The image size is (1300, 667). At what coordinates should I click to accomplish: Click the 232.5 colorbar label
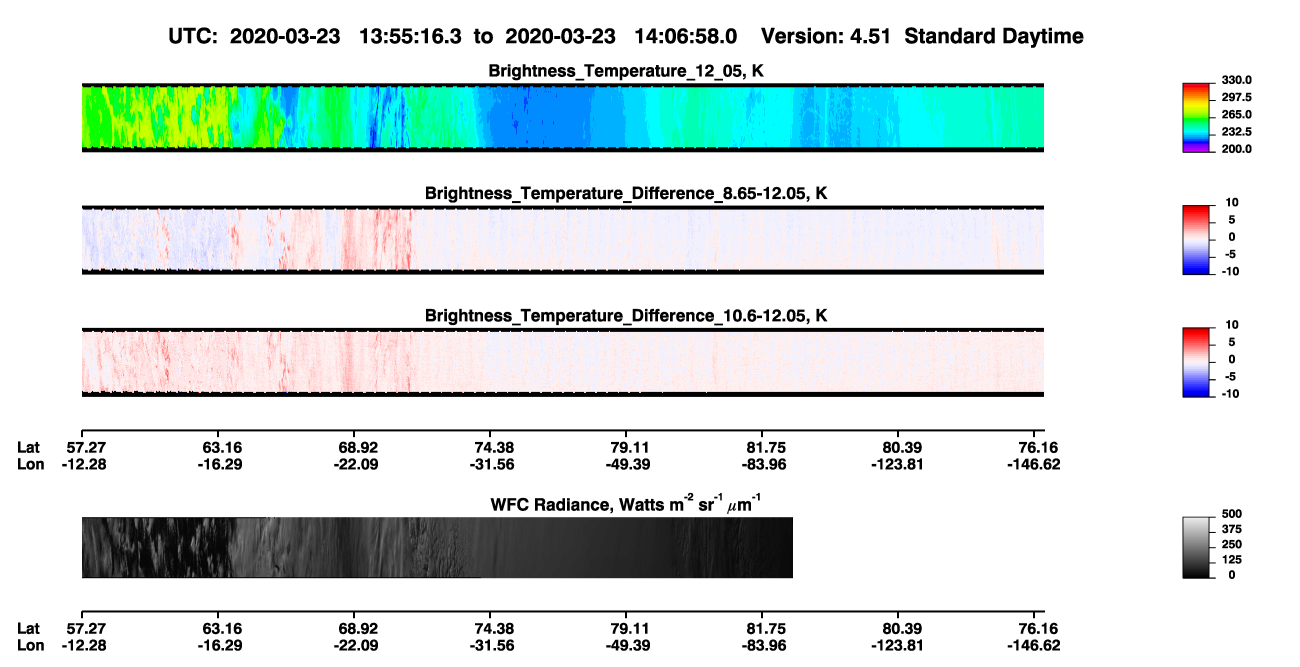click(x=1236, y=132)
